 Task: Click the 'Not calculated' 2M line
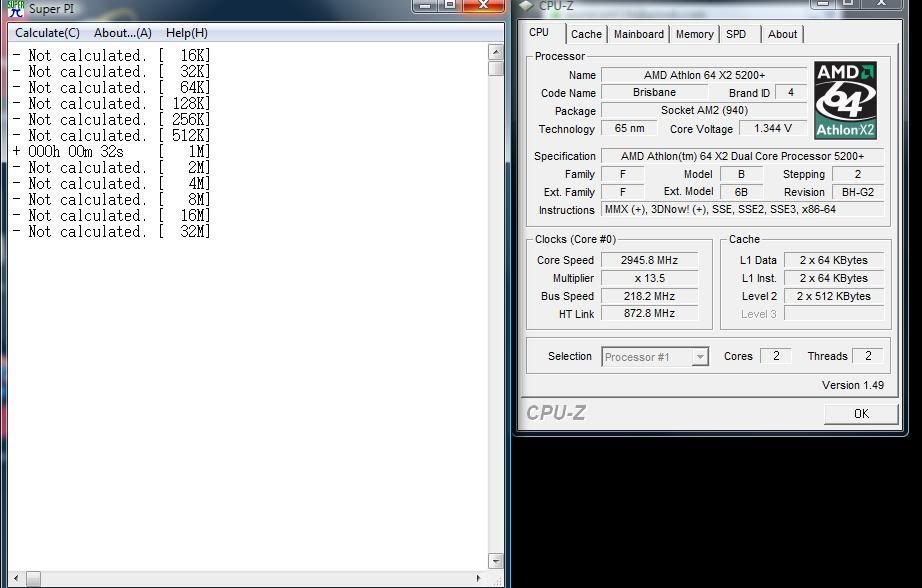[111, 168]
